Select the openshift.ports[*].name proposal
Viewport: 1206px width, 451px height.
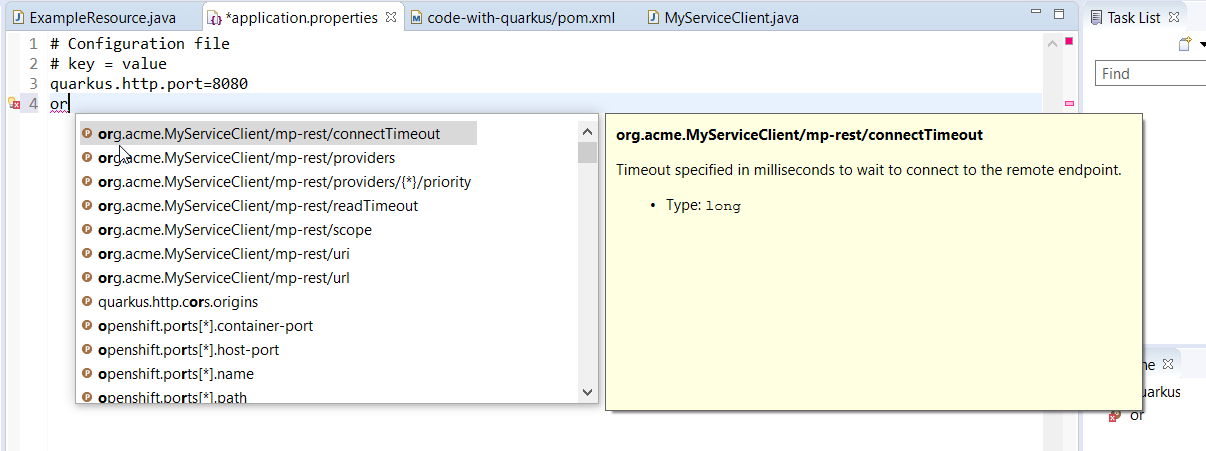(175, 374)
